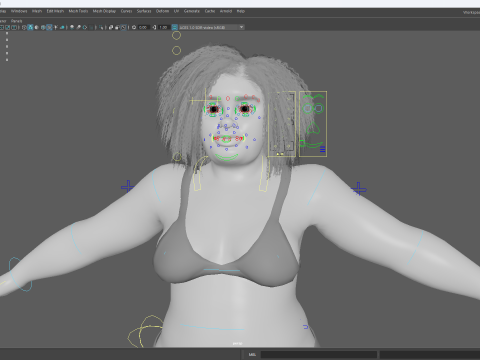
Task: Select the blue circular wrist control
Action: point(20,274)
